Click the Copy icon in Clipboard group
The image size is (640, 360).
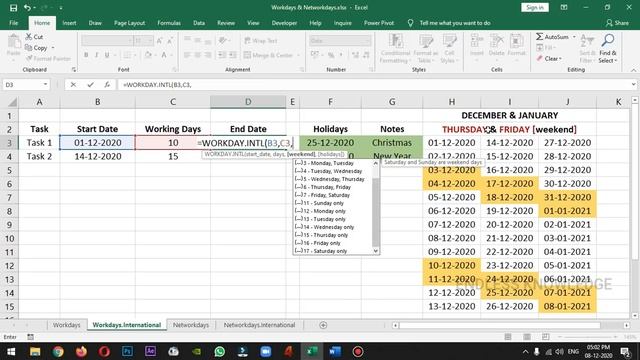point(29,48)
